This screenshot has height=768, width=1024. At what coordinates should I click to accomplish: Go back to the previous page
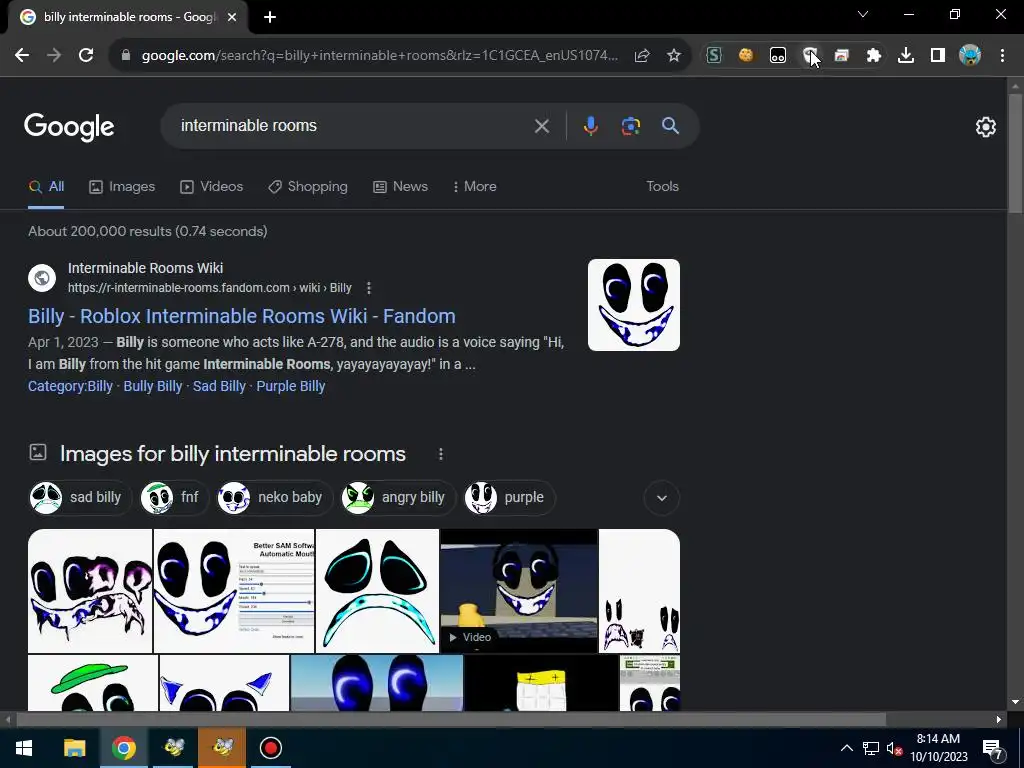(x=22, y=56)
